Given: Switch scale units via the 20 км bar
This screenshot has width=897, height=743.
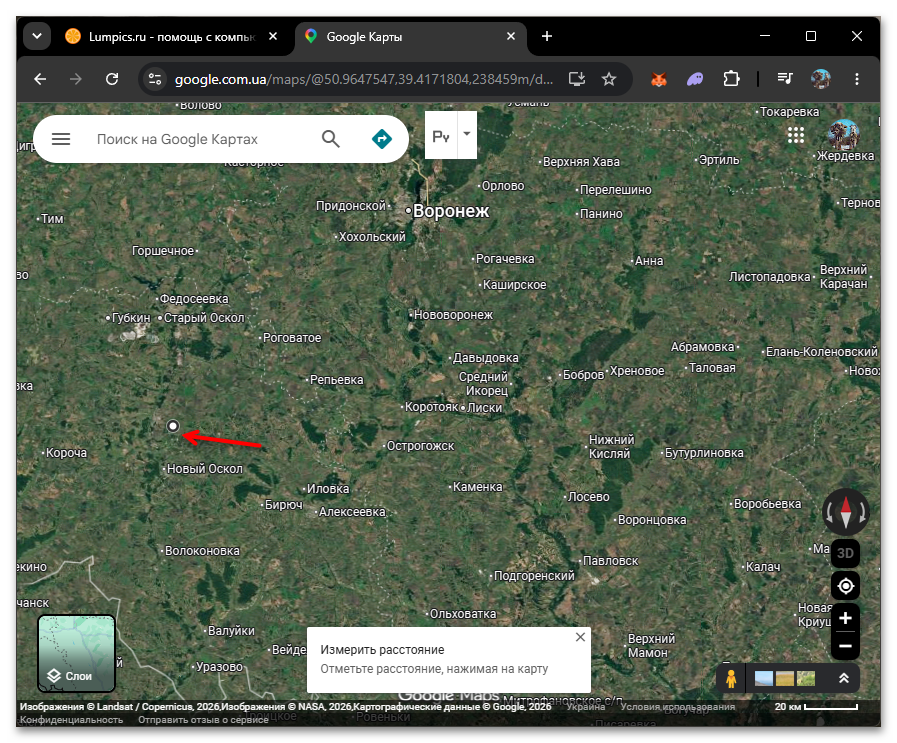Looking at the screenshot, I should [x=816, y=707].
